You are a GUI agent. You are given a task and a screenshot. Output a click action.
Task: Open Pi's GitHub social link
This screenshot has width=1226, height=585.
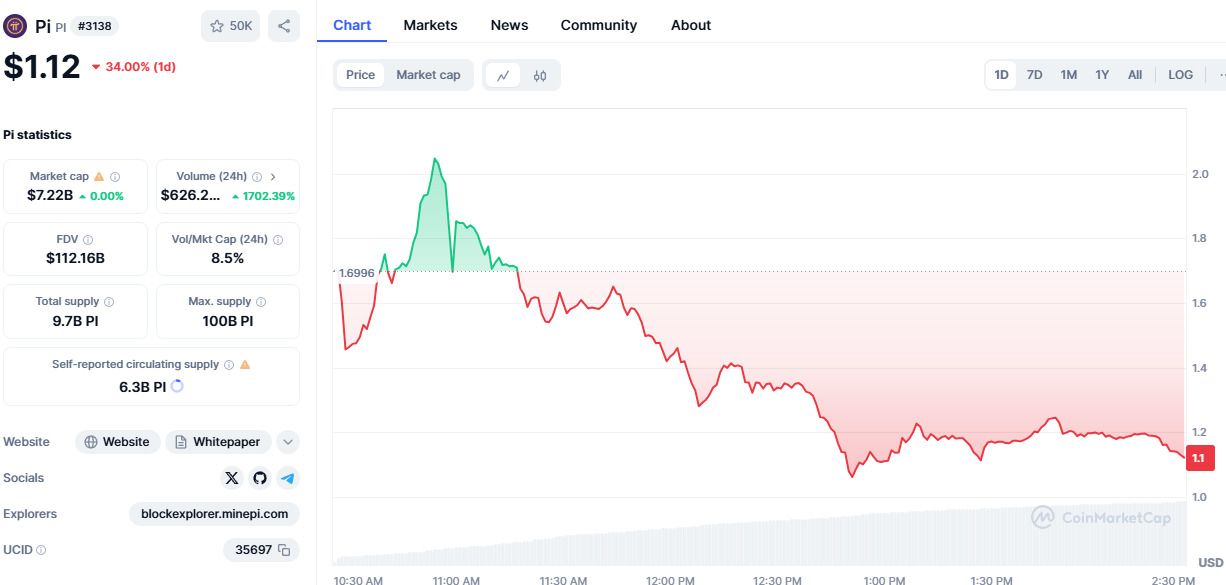tap(260, 478)
